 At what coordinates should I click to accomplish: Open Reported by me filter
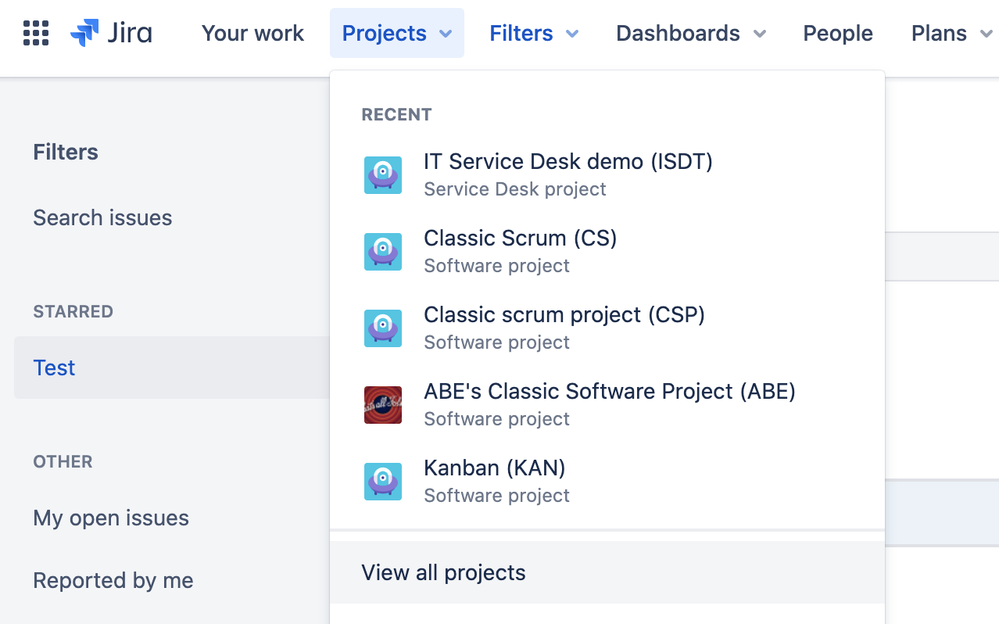coord(113,581)
